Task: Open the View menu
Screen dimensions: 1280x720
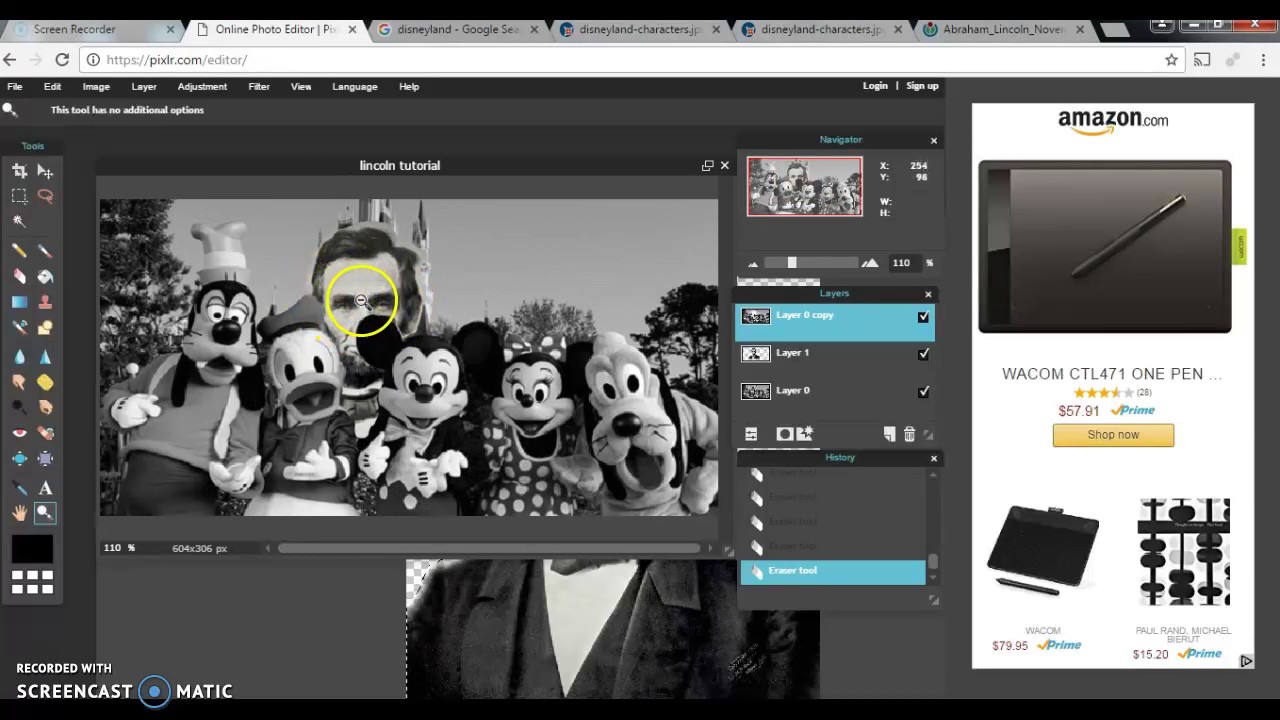Action: pyautogui.click(x=301, y=87)
